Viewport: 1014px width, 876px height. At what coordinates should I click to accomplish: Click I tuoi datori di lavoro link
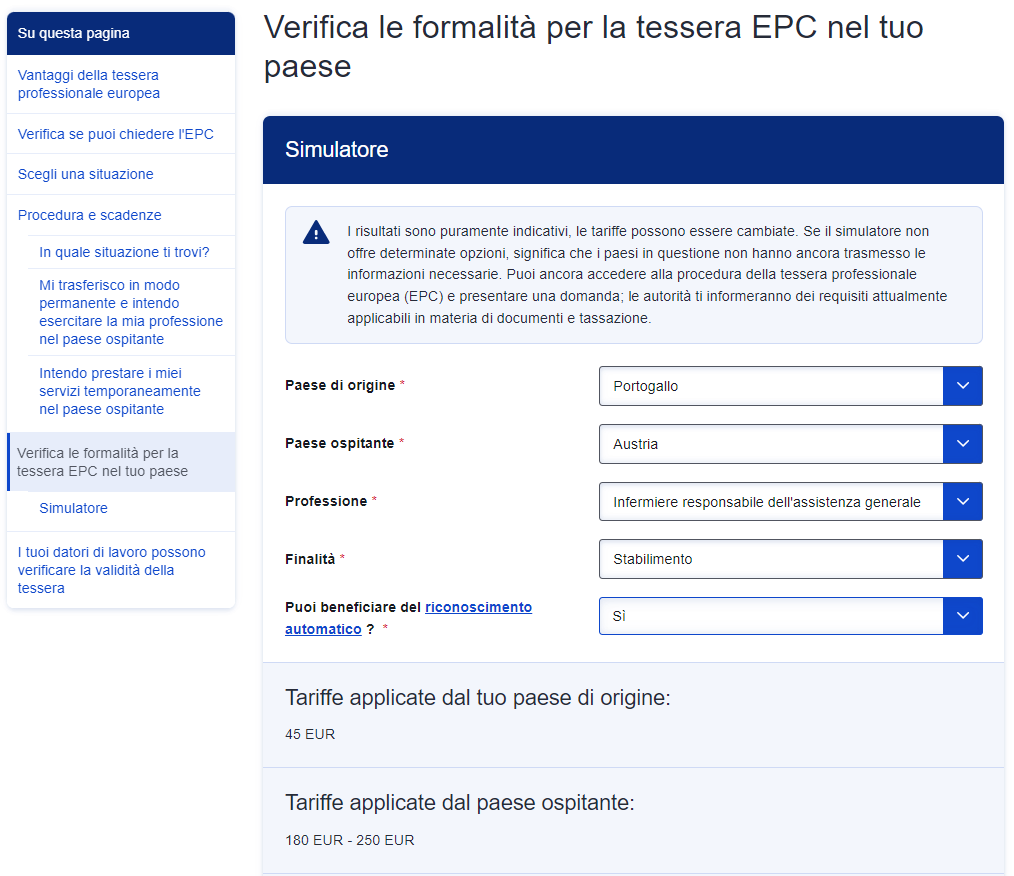pos(111,570)
